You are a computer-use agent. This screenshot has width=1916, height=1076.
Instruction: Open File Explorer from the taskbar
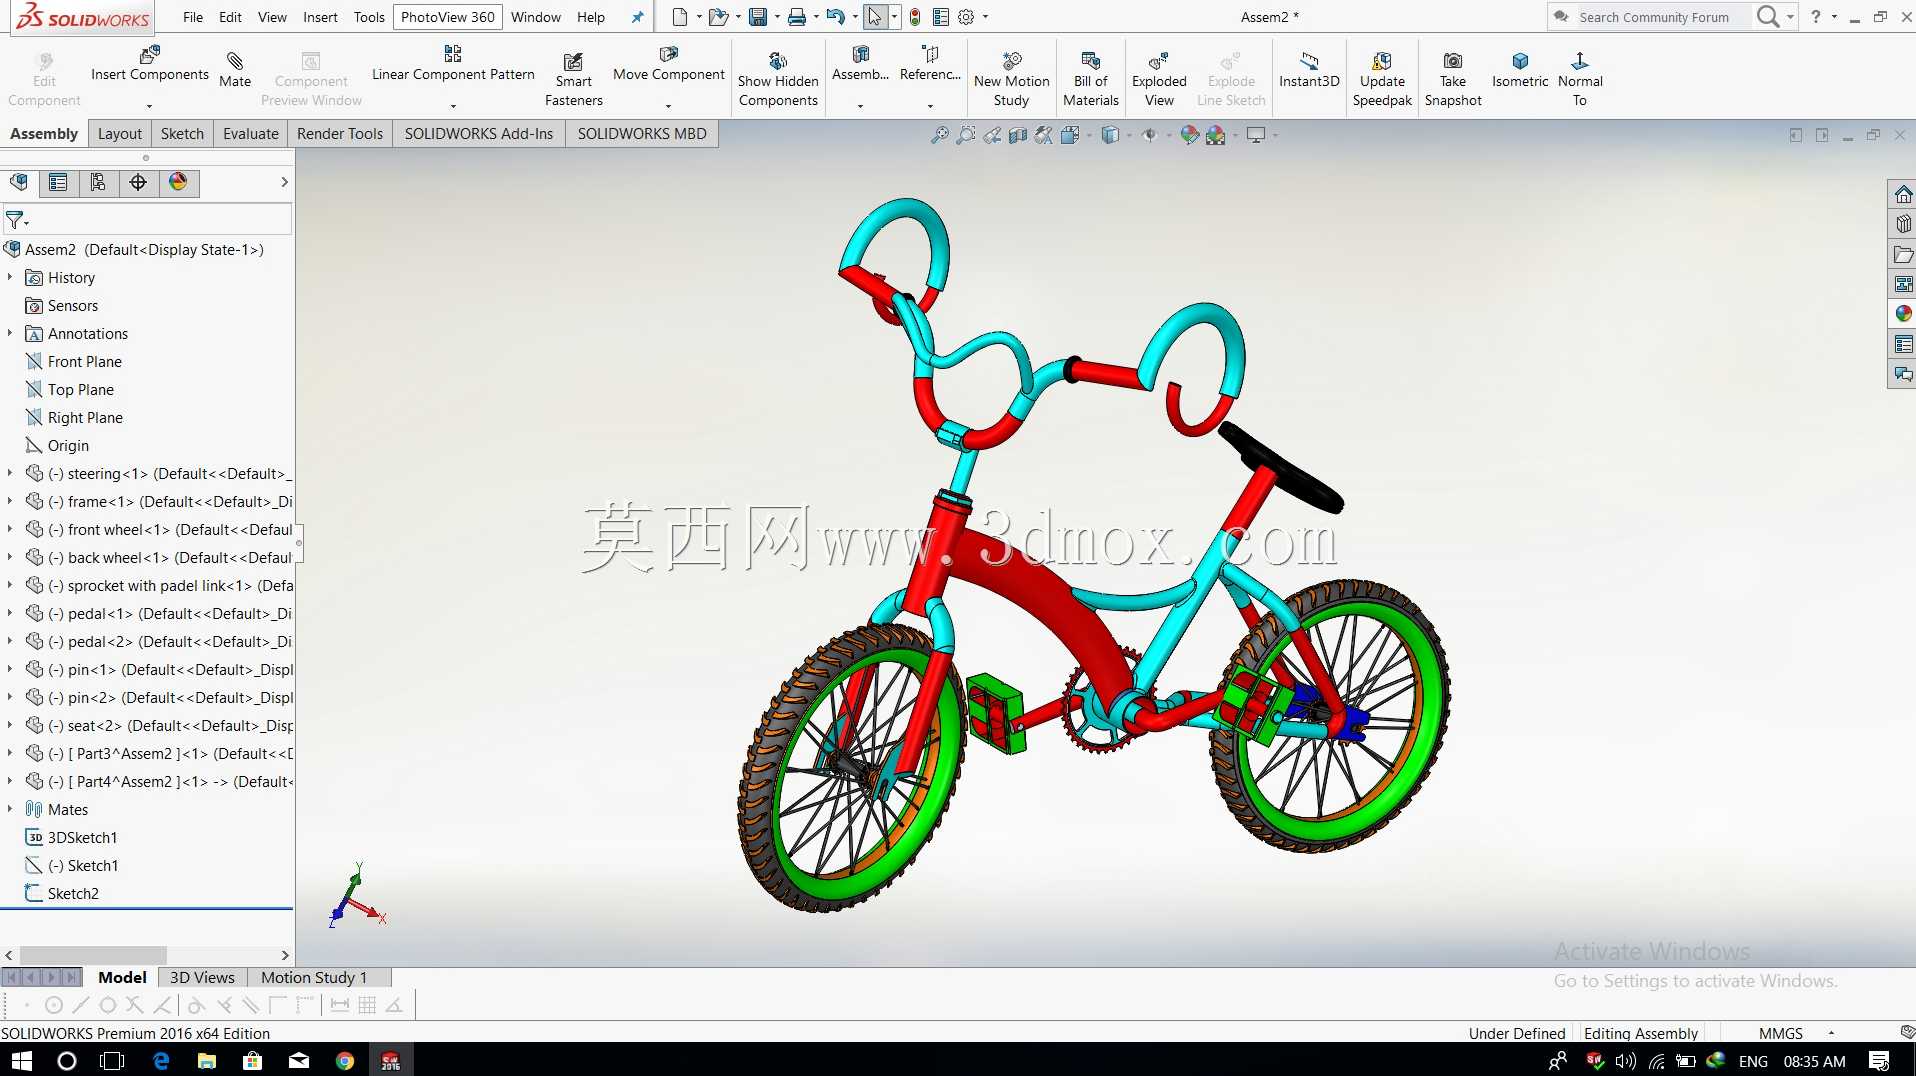(207, 1060)
